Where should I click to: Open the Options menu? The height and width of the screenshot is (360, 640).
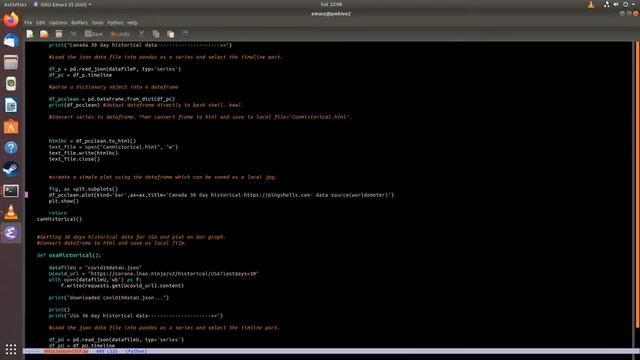[x=58, y=23]
